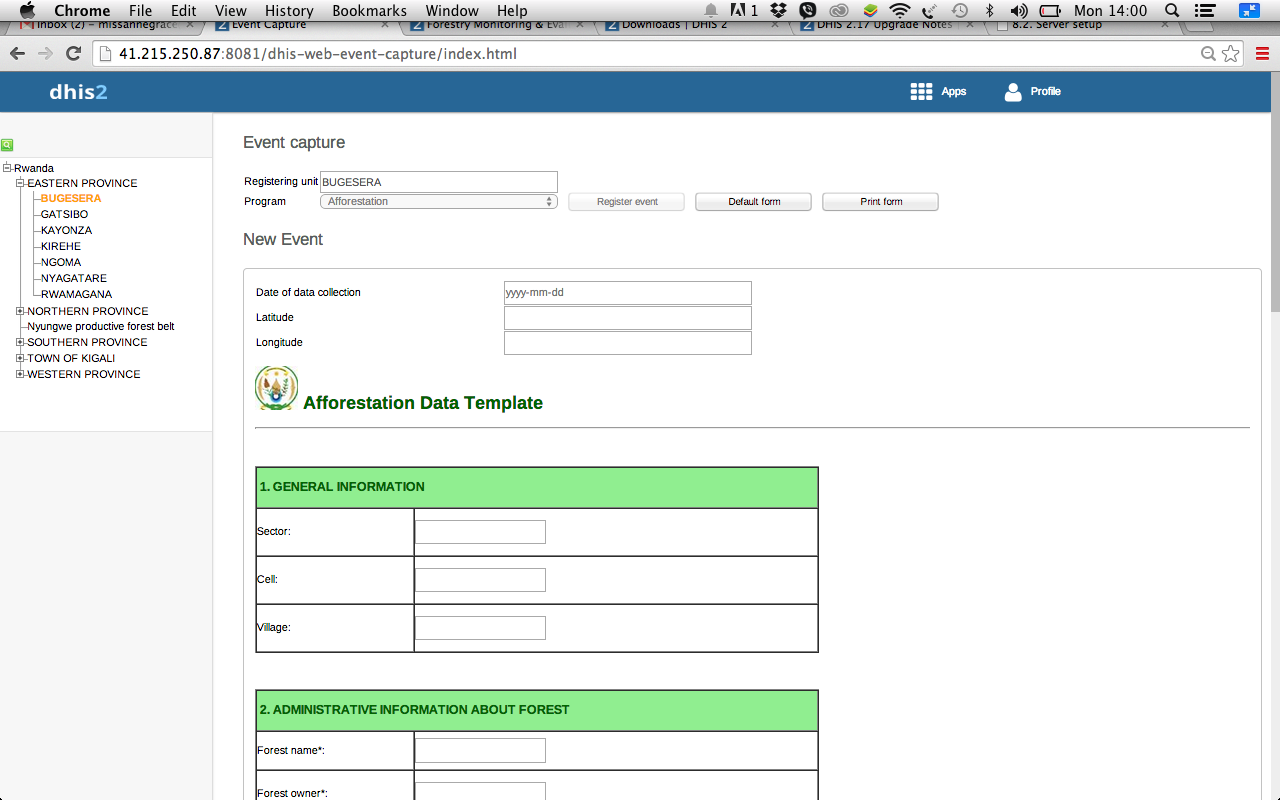Select NYAGATARE district
1280x800 pixels.
pyautogui.click(x=74, y=278)
